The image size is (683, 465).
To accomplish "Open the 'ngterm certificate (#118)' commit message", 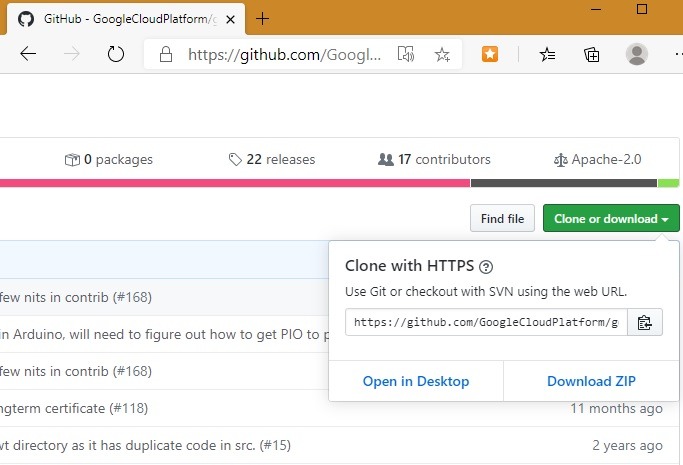I will (74, 408).
